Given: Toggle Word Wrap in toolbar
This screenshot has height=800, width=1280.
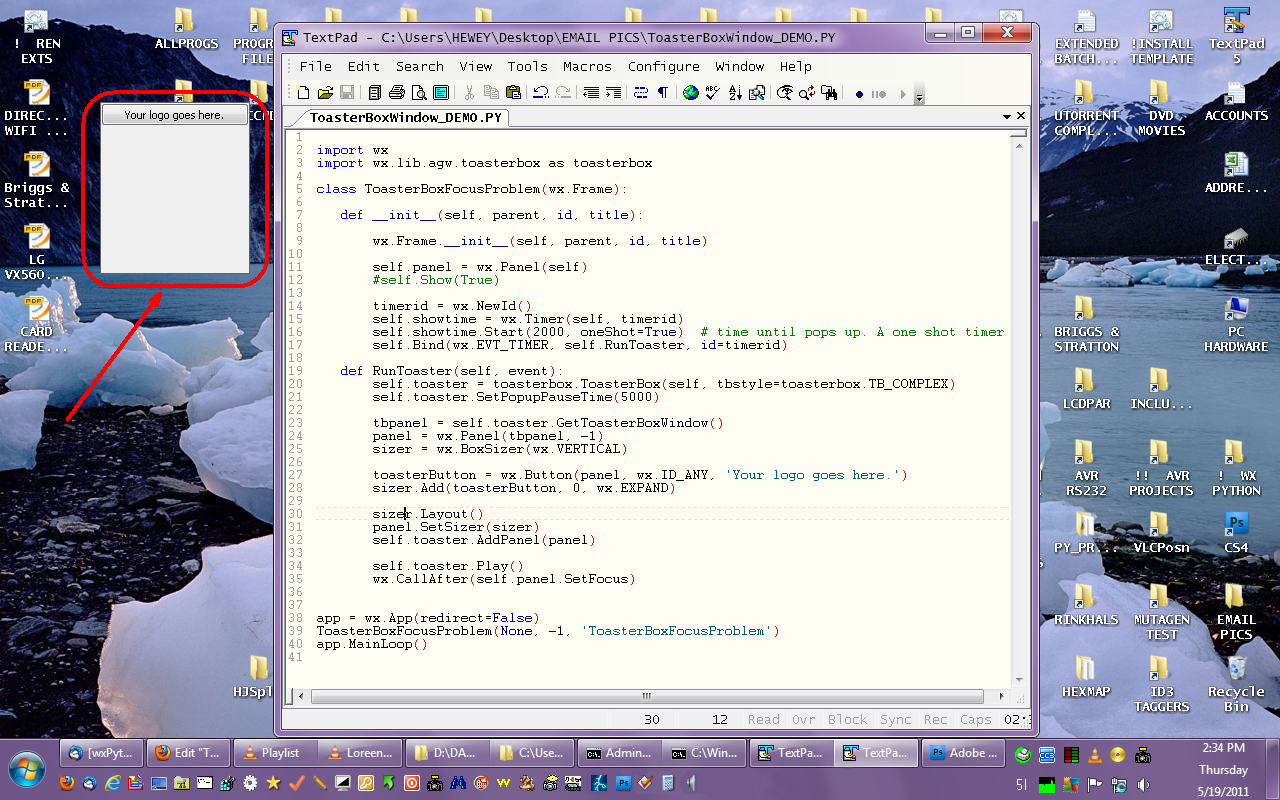Looking at the screenshot, I should (640, 93).
